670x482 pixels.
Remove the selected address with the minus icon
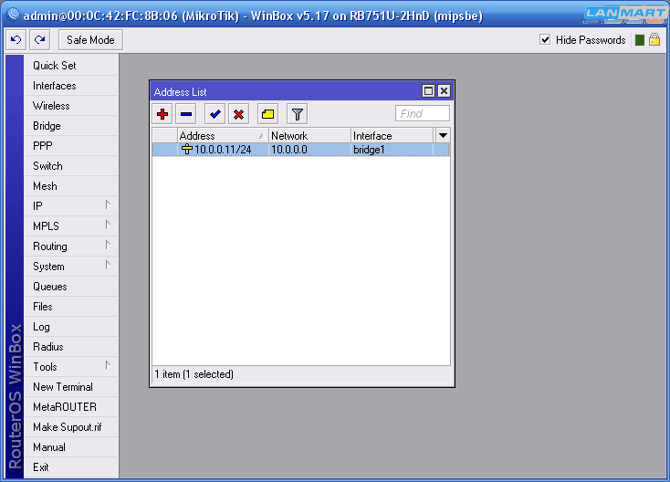[x=186, y=114]
